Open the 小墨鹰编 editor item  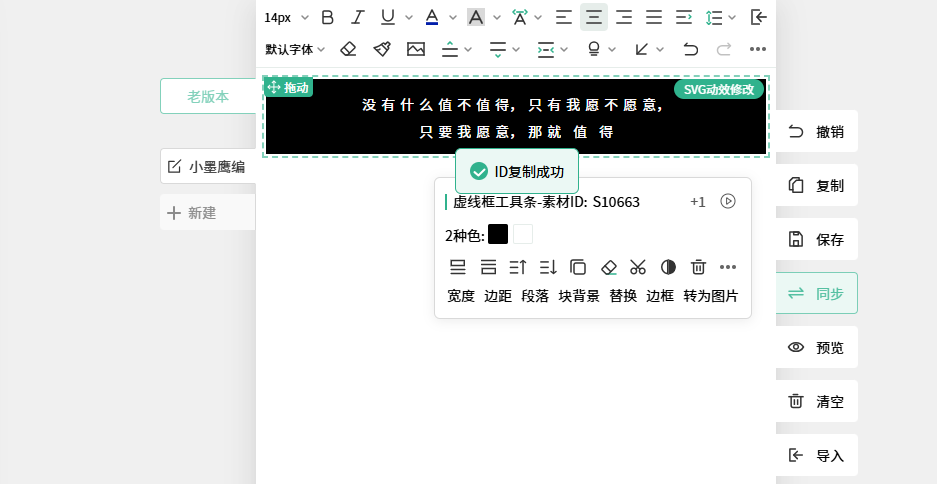[208, 166]
